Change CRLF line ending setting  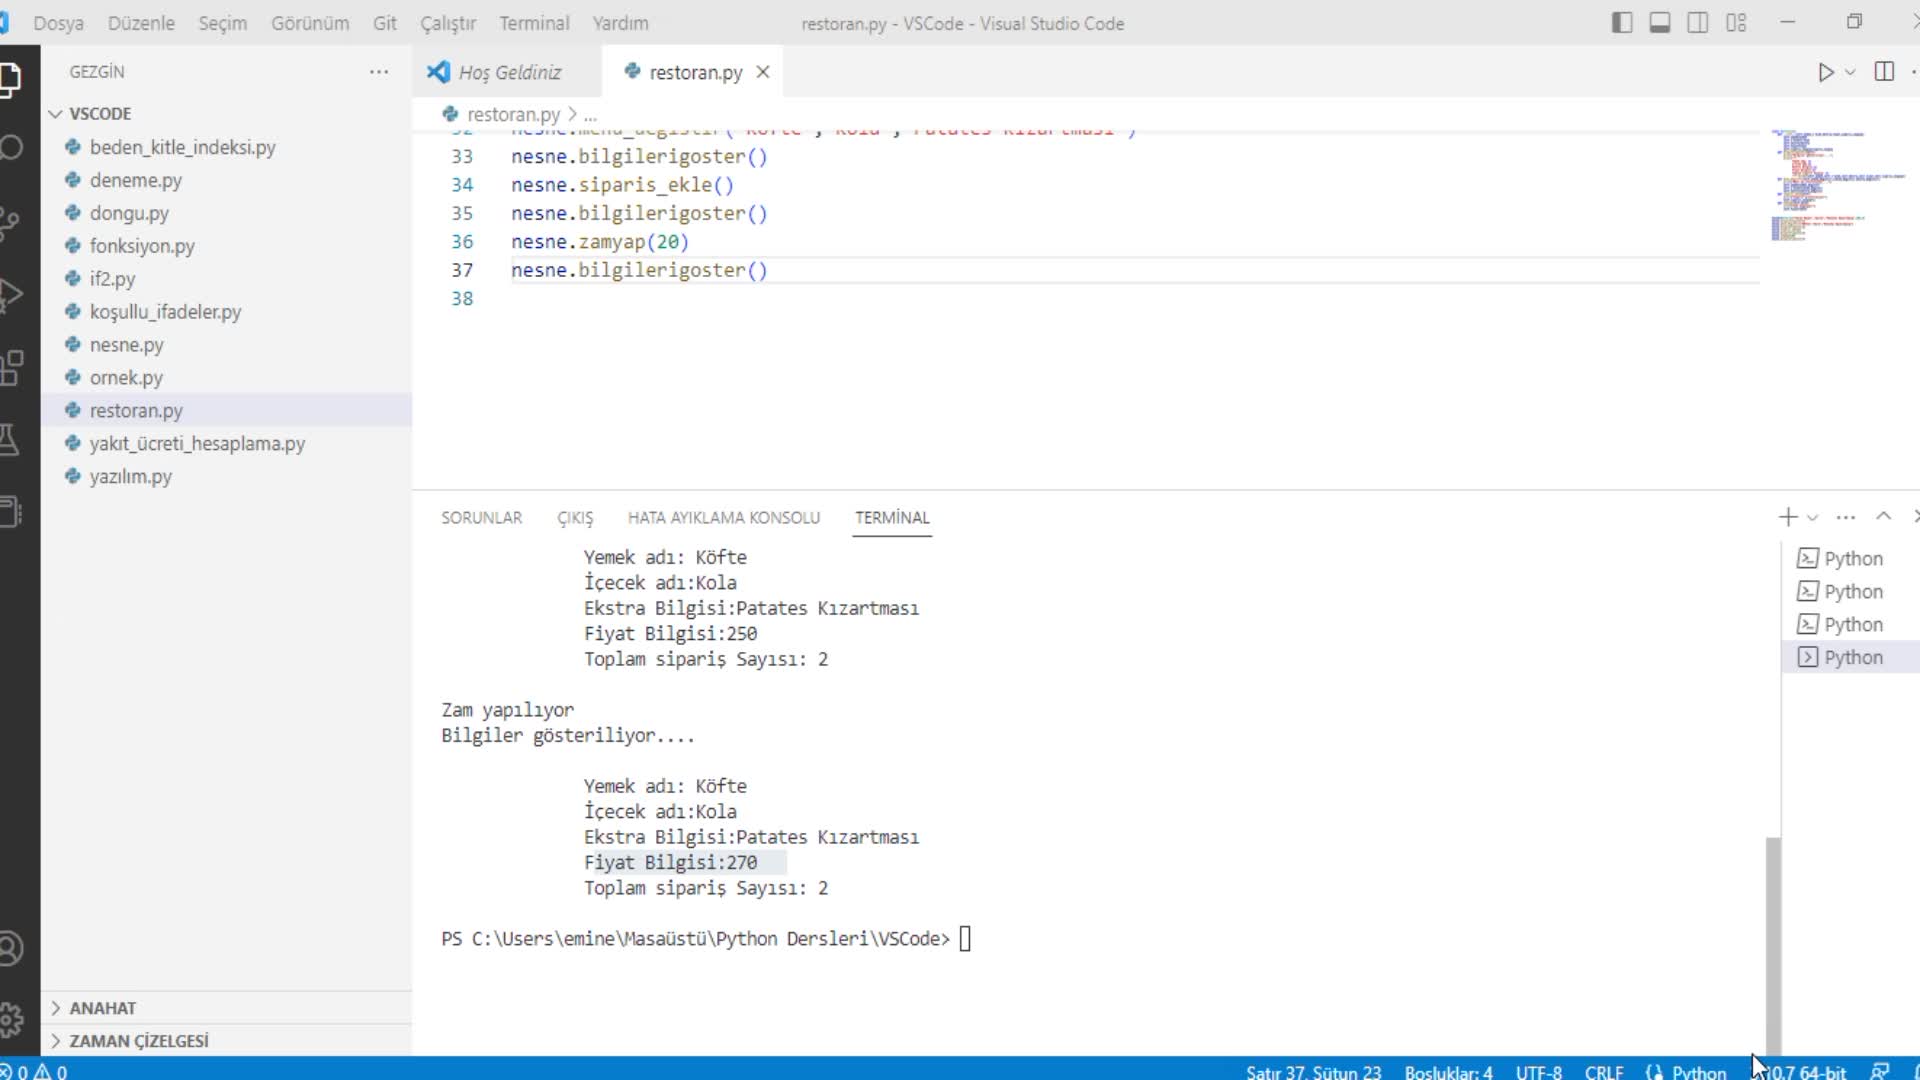1604,1071
